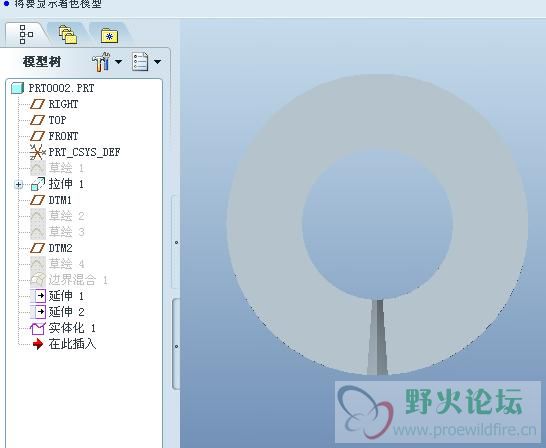546x448 pixels.
Task: Select the FRONT datum plane
Action: tap(54, 136)
